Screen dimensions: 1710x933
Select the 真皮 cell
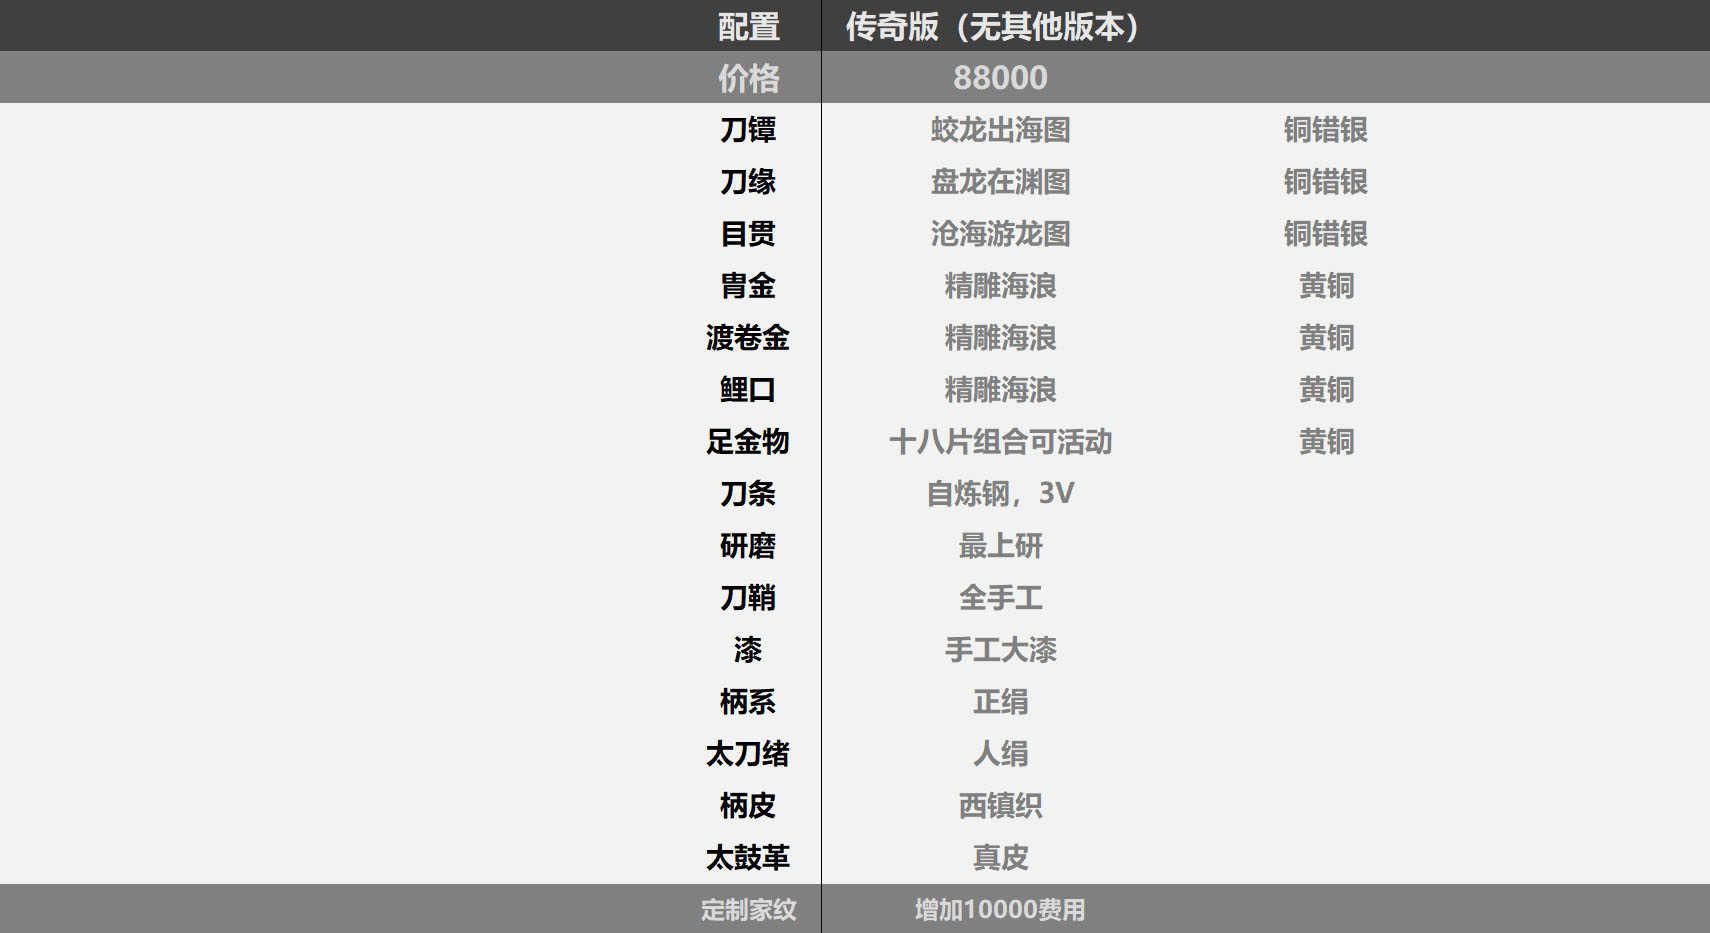[x=1000, y=858]
